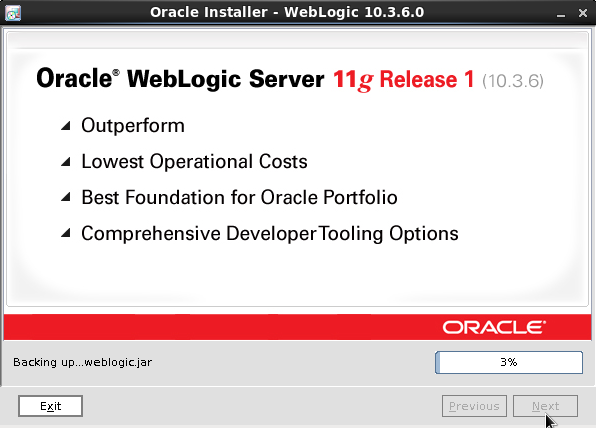Screen dimensions: 596x428
Task: Close the Oracle Installer window
Action: (x=583, y=13)
